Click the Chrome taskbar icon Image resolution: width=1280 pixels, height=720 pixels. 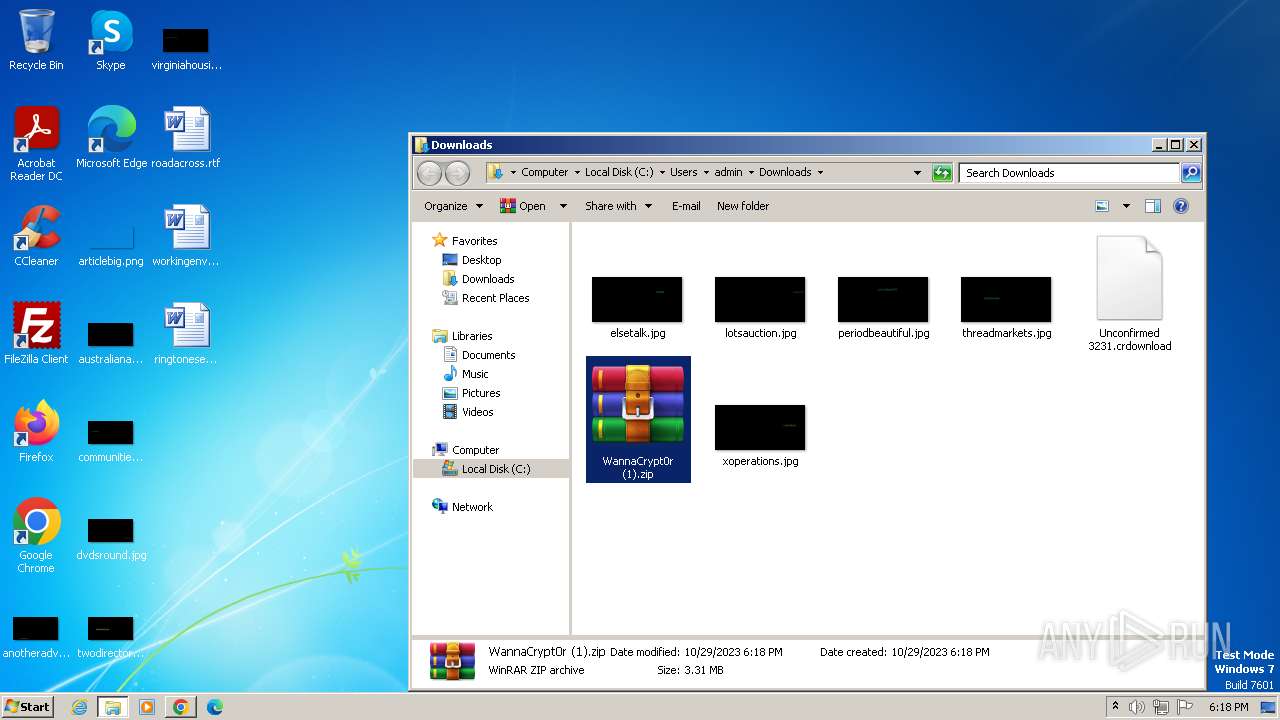tap(181, 707)
